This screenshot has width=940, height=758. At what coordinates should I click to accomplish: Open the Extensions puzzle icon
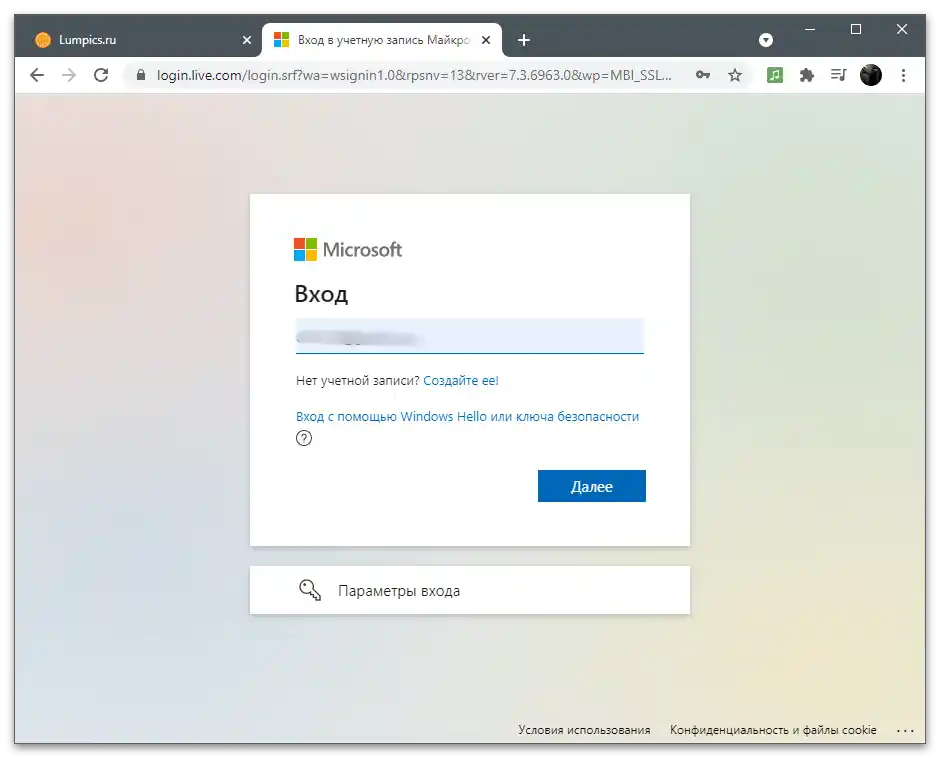(807, 75)
